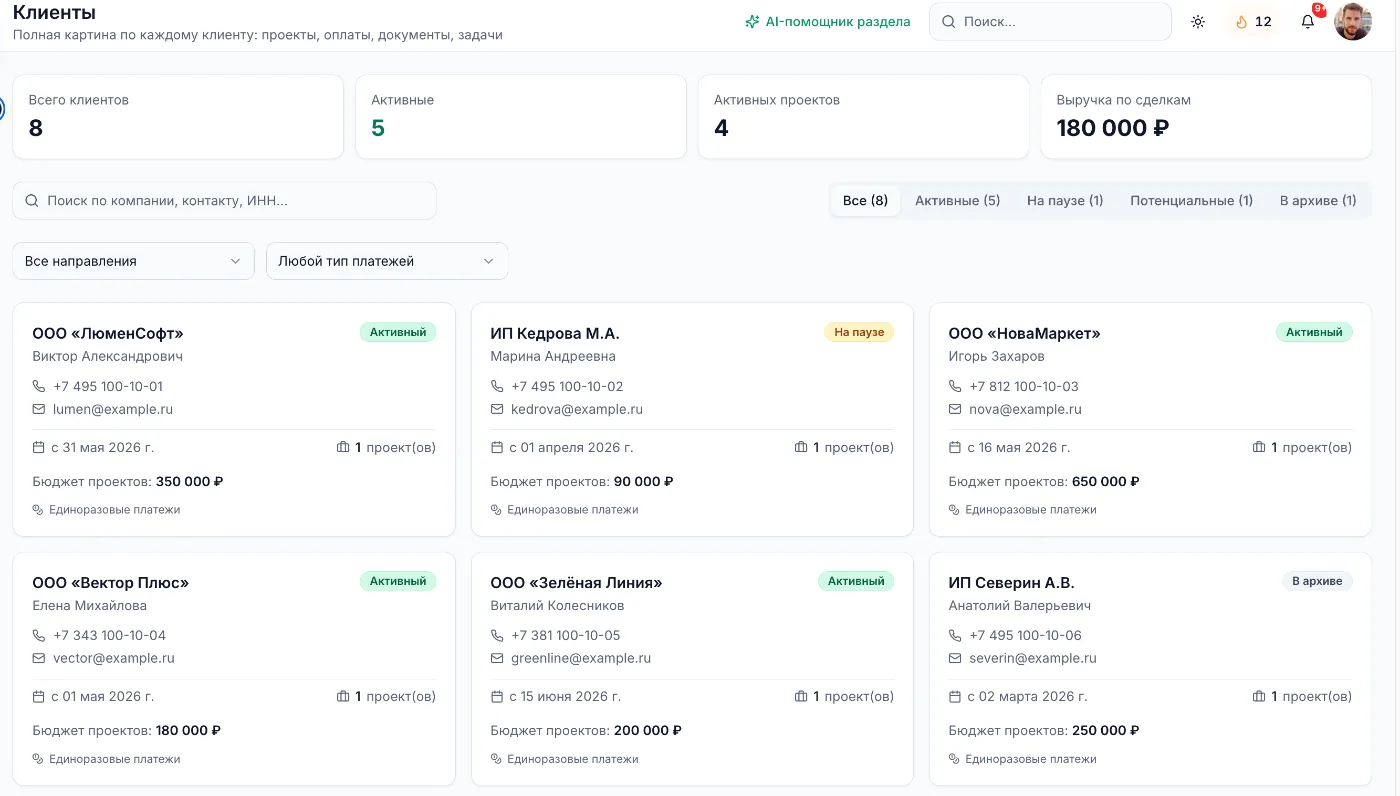Click the payment link icon on the Вектор Плюс card
Screen dimensions: 1400x796
(x=39, y=759)
